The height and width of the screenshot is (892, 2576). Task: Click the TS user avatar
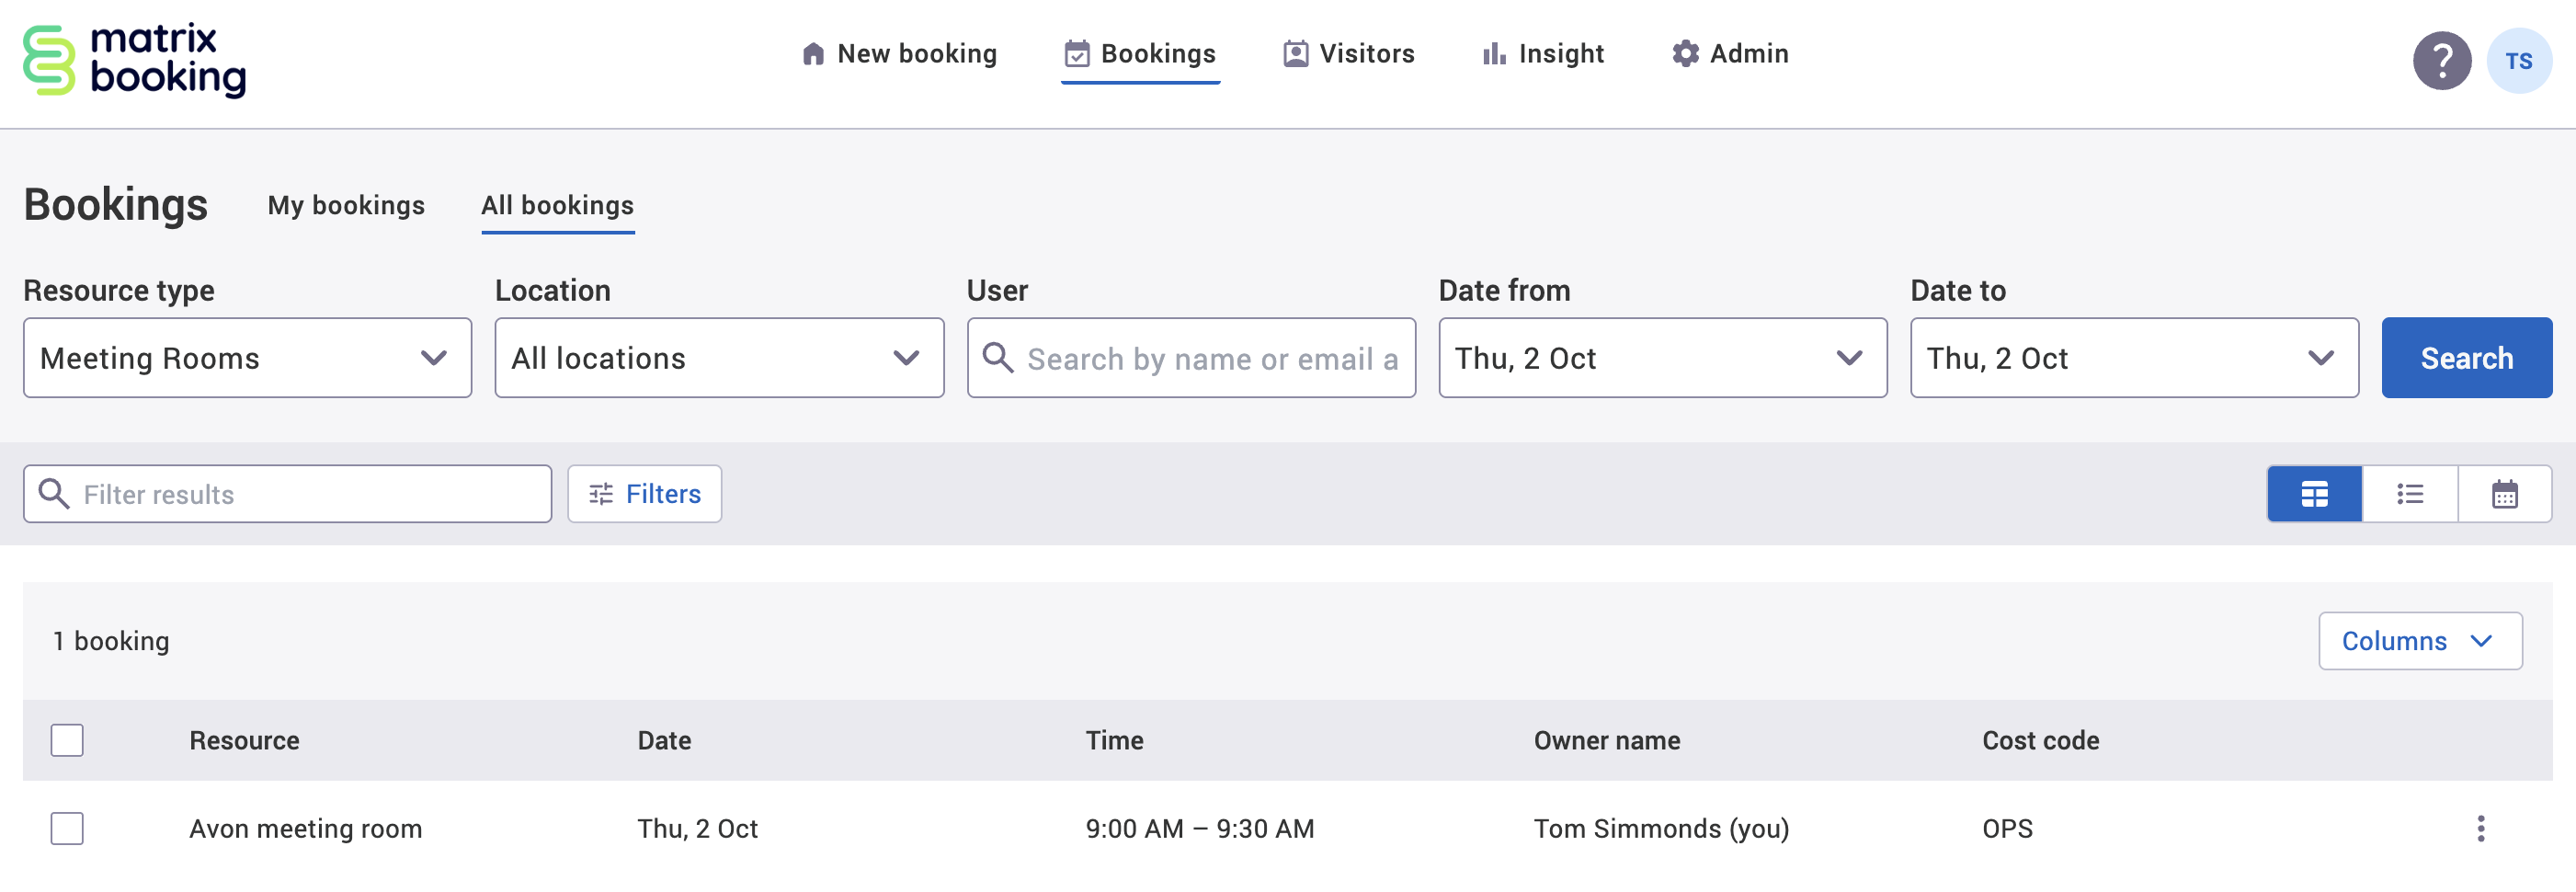(x=2519, y=61)
